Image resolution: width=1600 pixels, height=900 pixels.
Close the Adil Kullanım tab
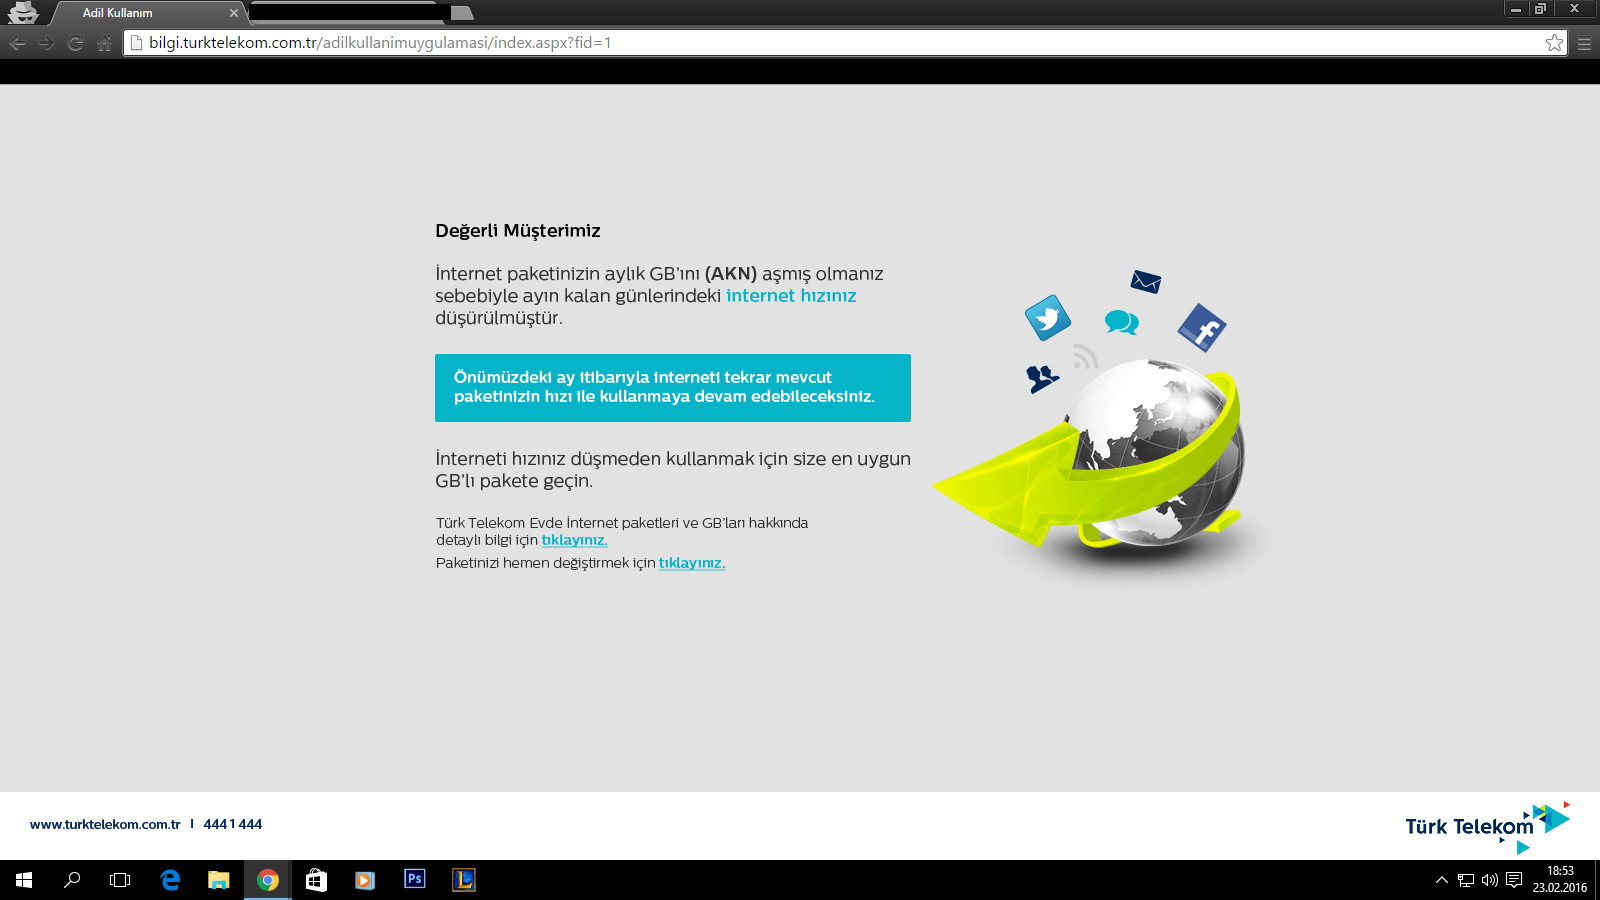(234, 13)
